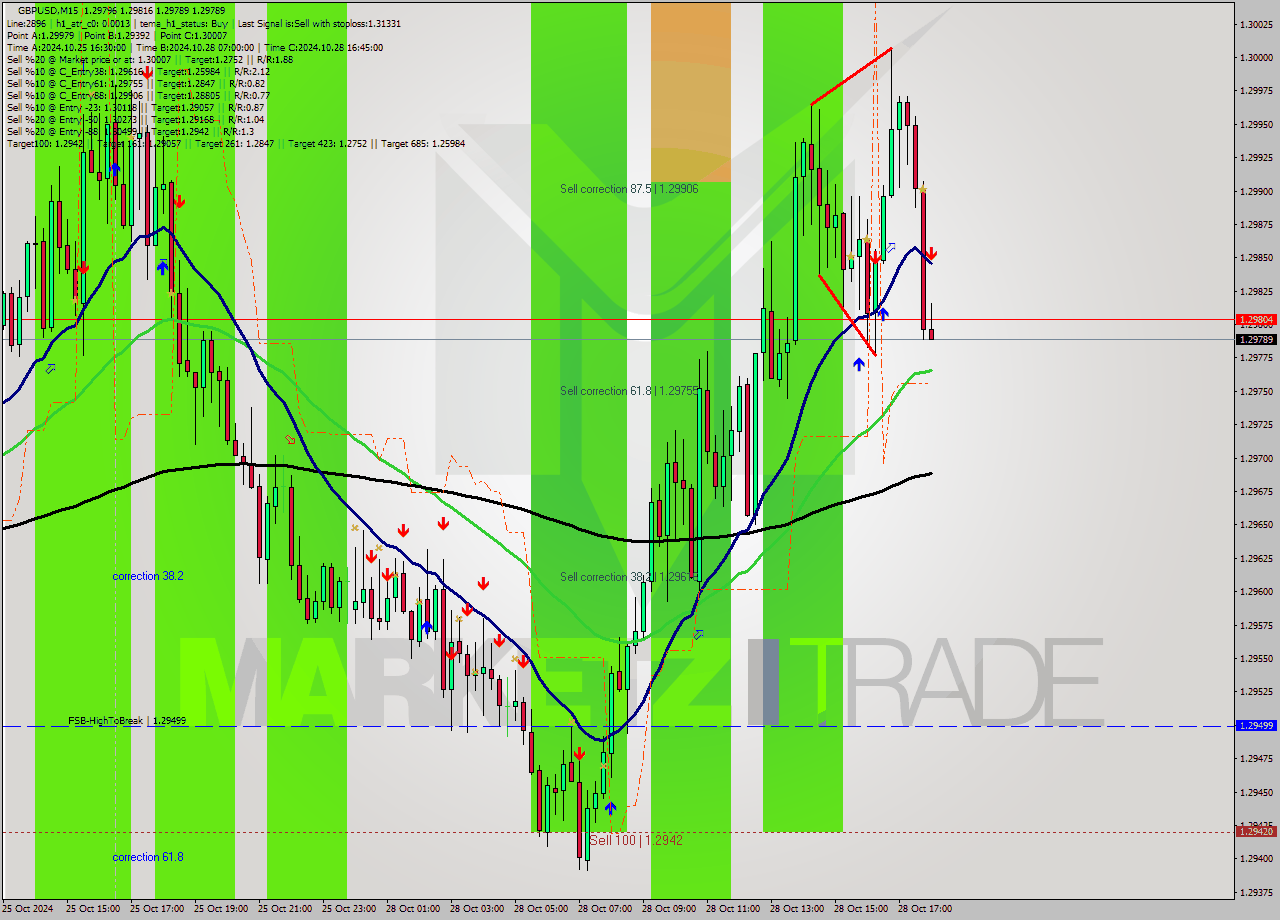Click the '28 Oct 01:00' time axis label
Image resolution: width=1280 pixels, height=920 pixels.
[413, 909]
